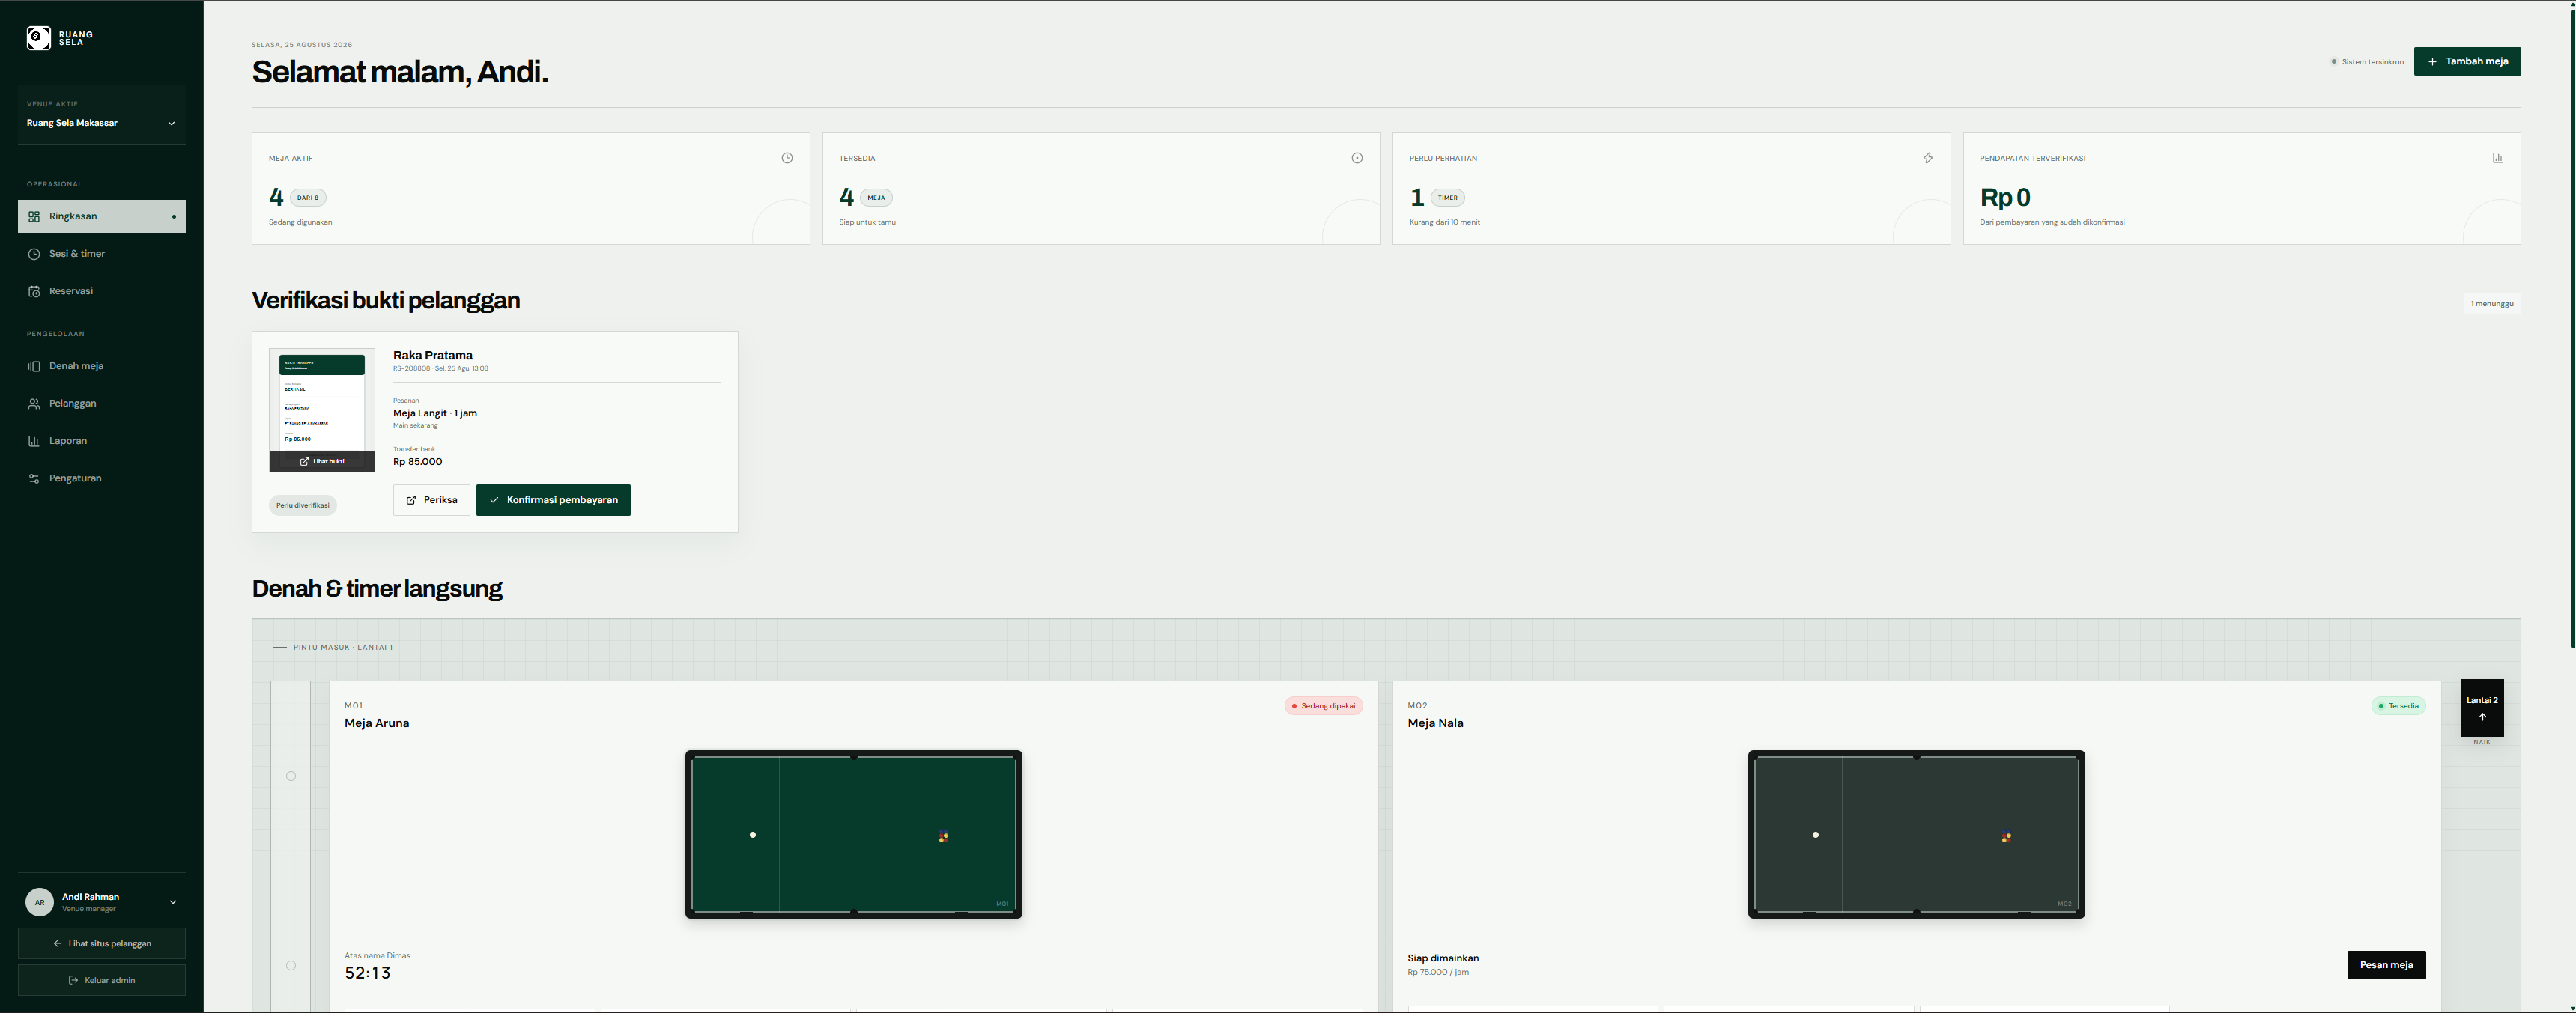Click the AR avatar circle
The image size is (2576, 1013).
tap(39, 902)
